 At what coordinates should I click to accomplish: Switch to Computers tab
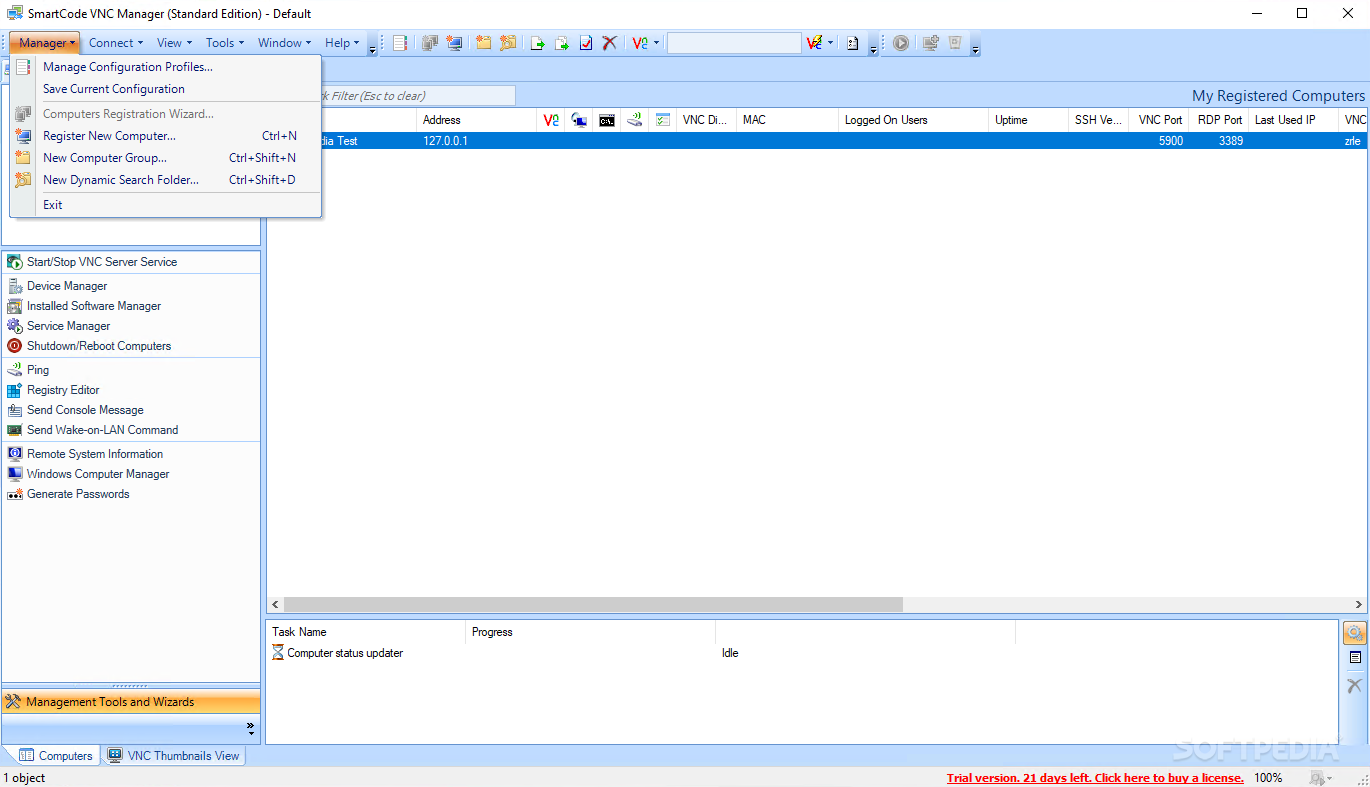click(x=55, y=756)
